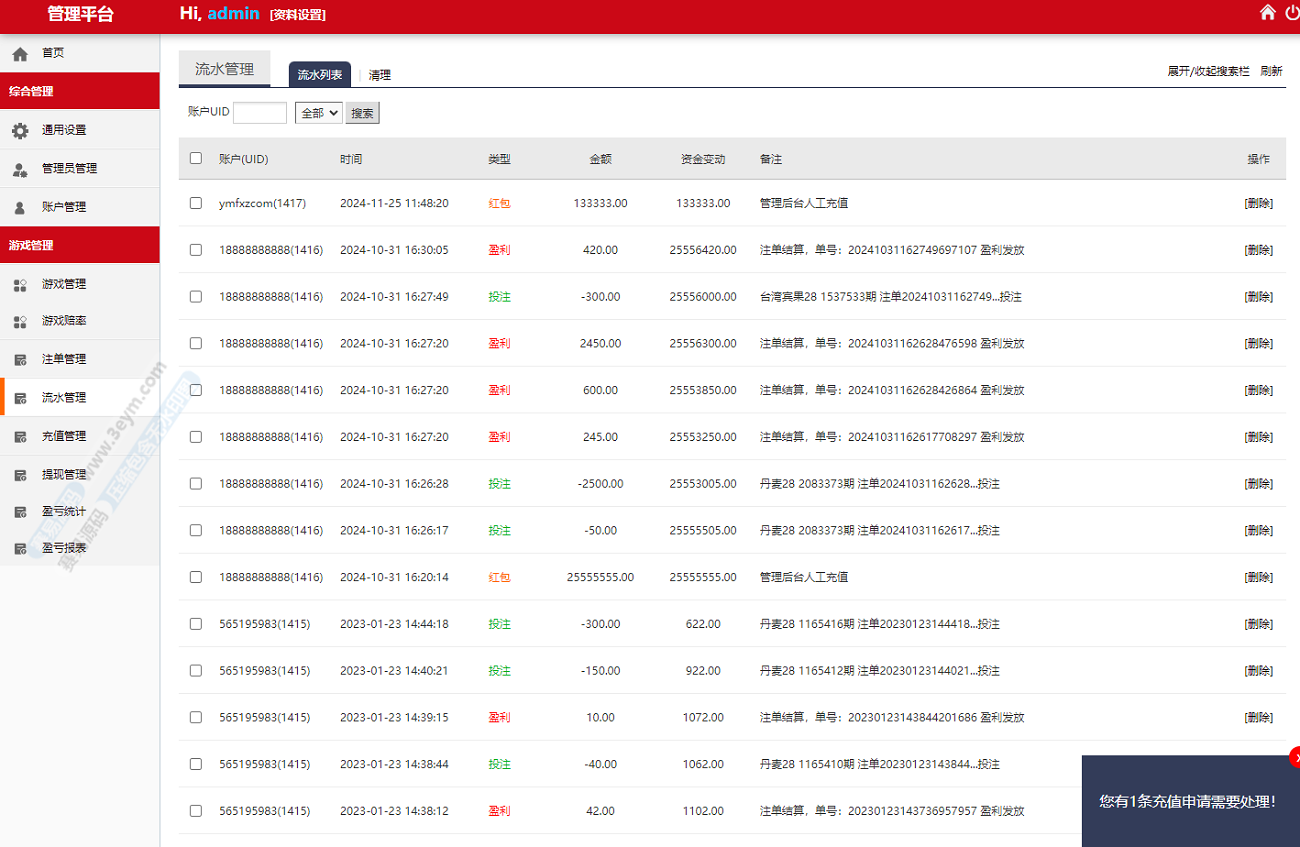Click the power logout icon
This screenshot has width=1300, height=847.
tap(1292, 13)
